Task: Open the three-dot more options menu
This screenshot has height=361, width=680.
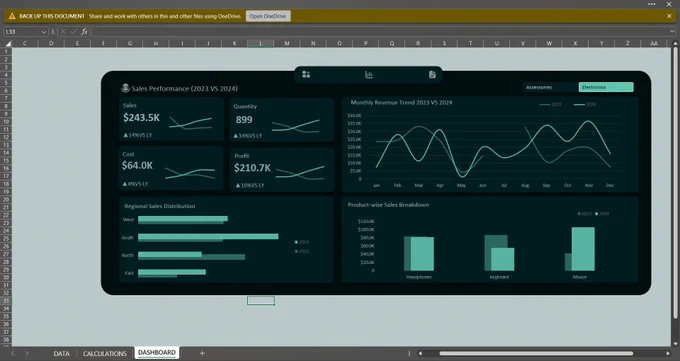Action: (x=652, y=4)
